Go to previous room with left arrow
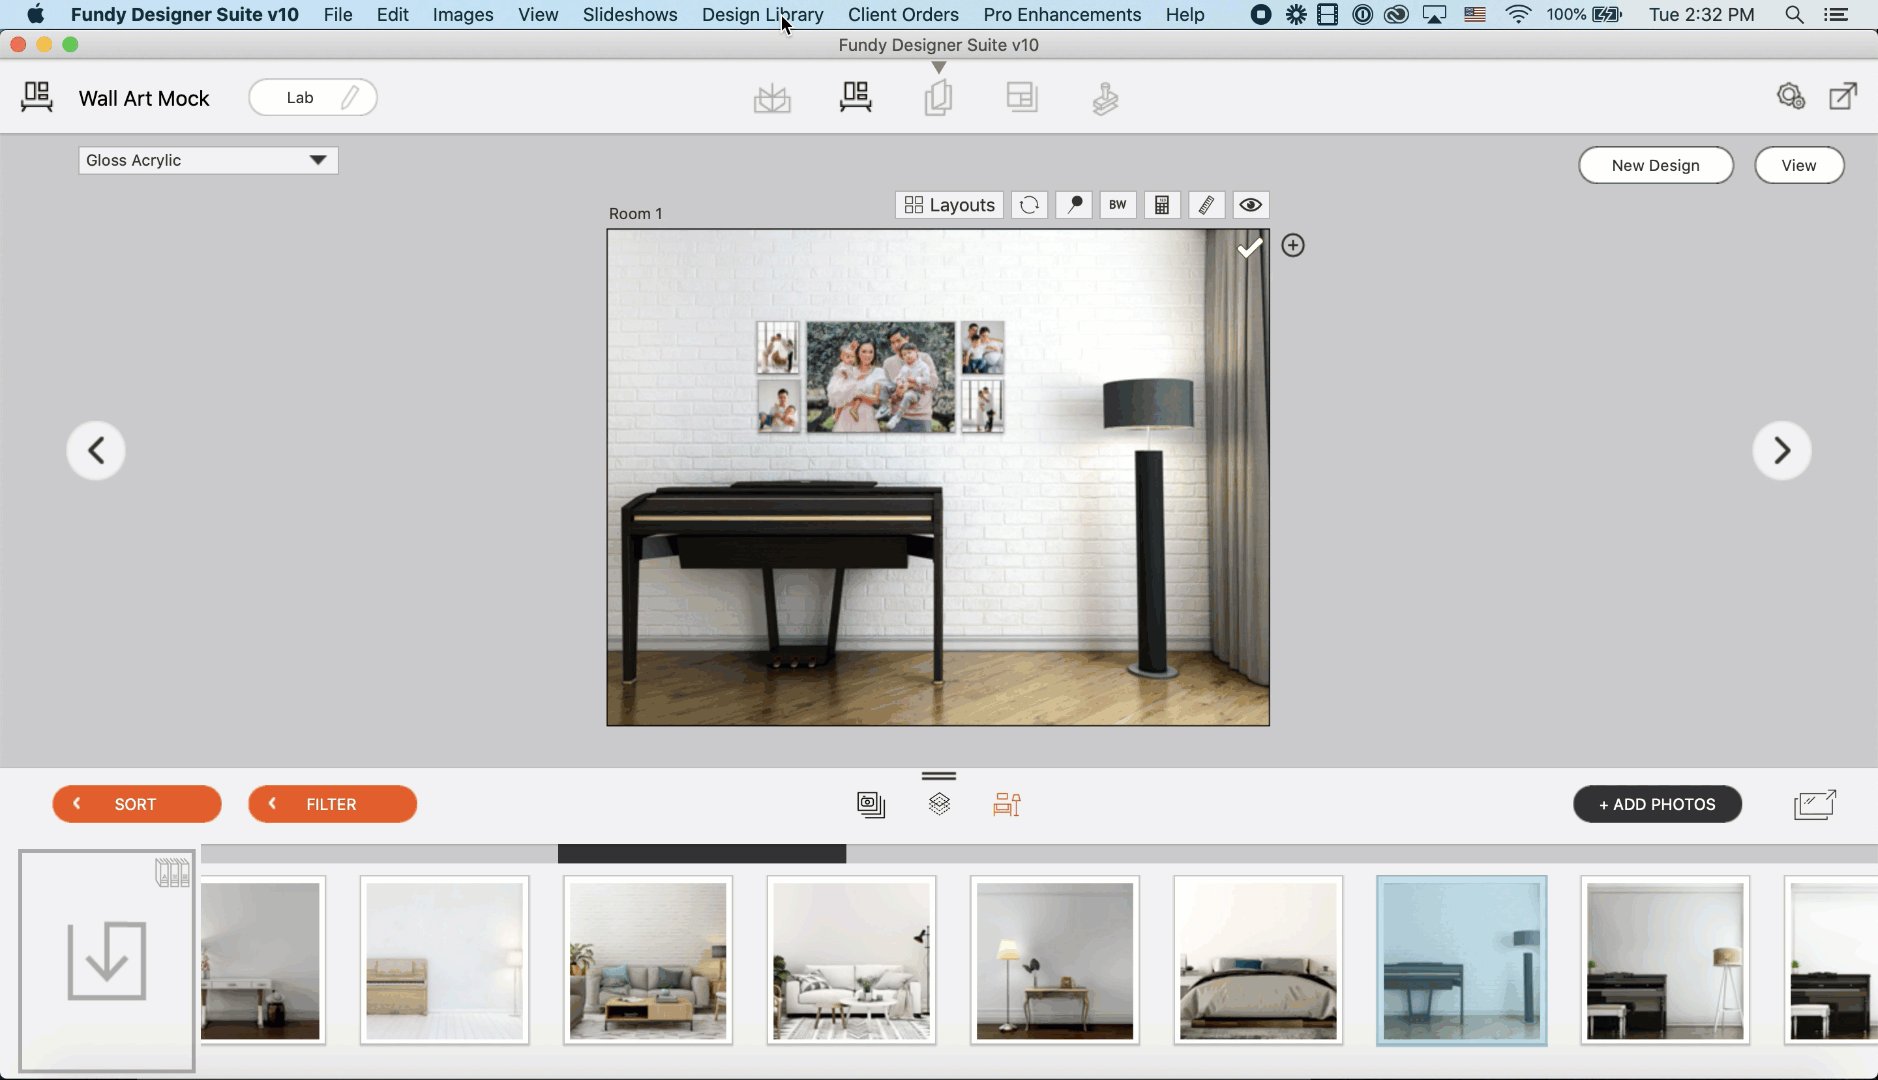Image resolution: width=1878 pixels, height=1080 pixels. pyautogui.click(x=96, y=451)
